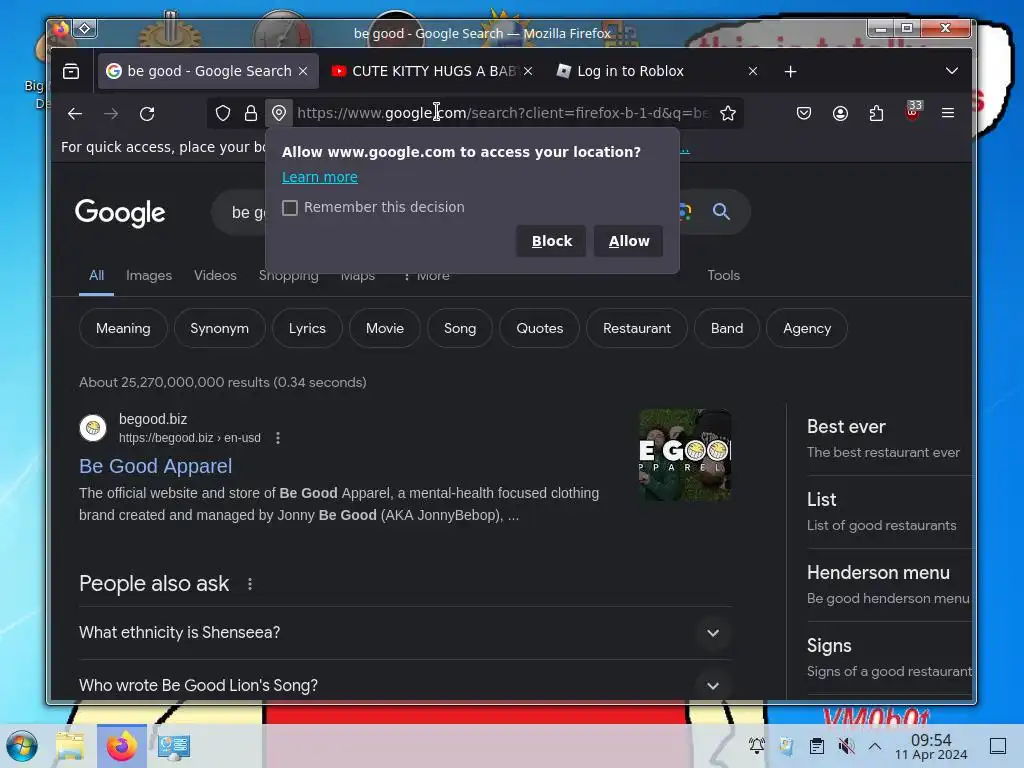Close the CUTE KITTY YouTube tab
The image size is (1024, 768).
pyautogui.click(x=528, y=71)
